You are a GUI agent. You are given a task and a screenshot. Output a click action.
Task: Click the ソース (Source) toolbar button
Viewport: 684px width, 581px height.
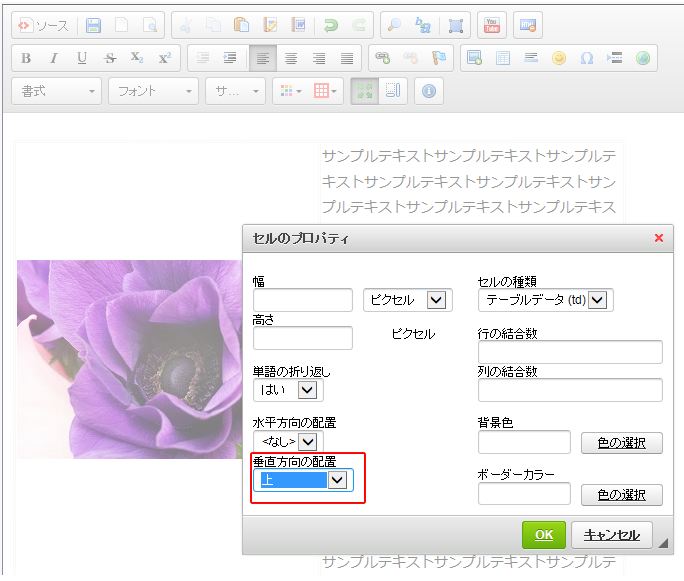[43, 25]
